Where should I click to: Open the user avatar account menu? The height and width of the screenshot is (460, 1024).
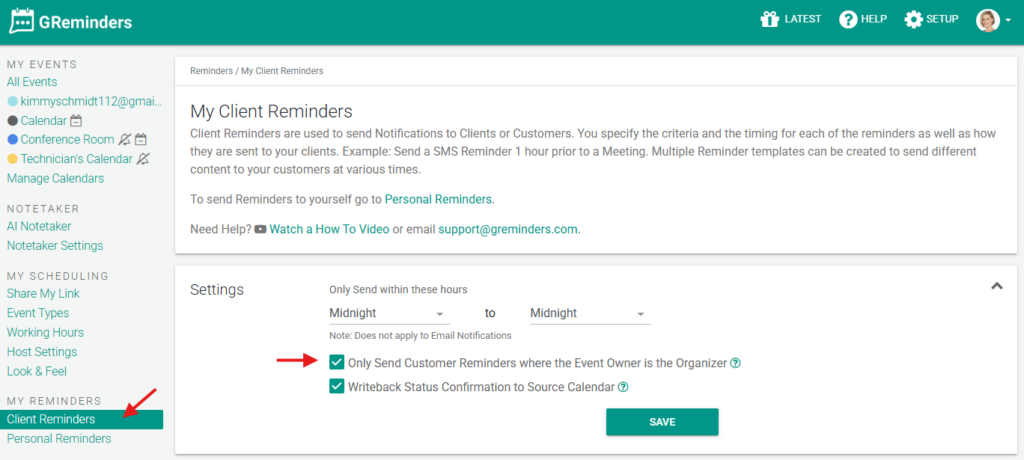coord(993,20)
